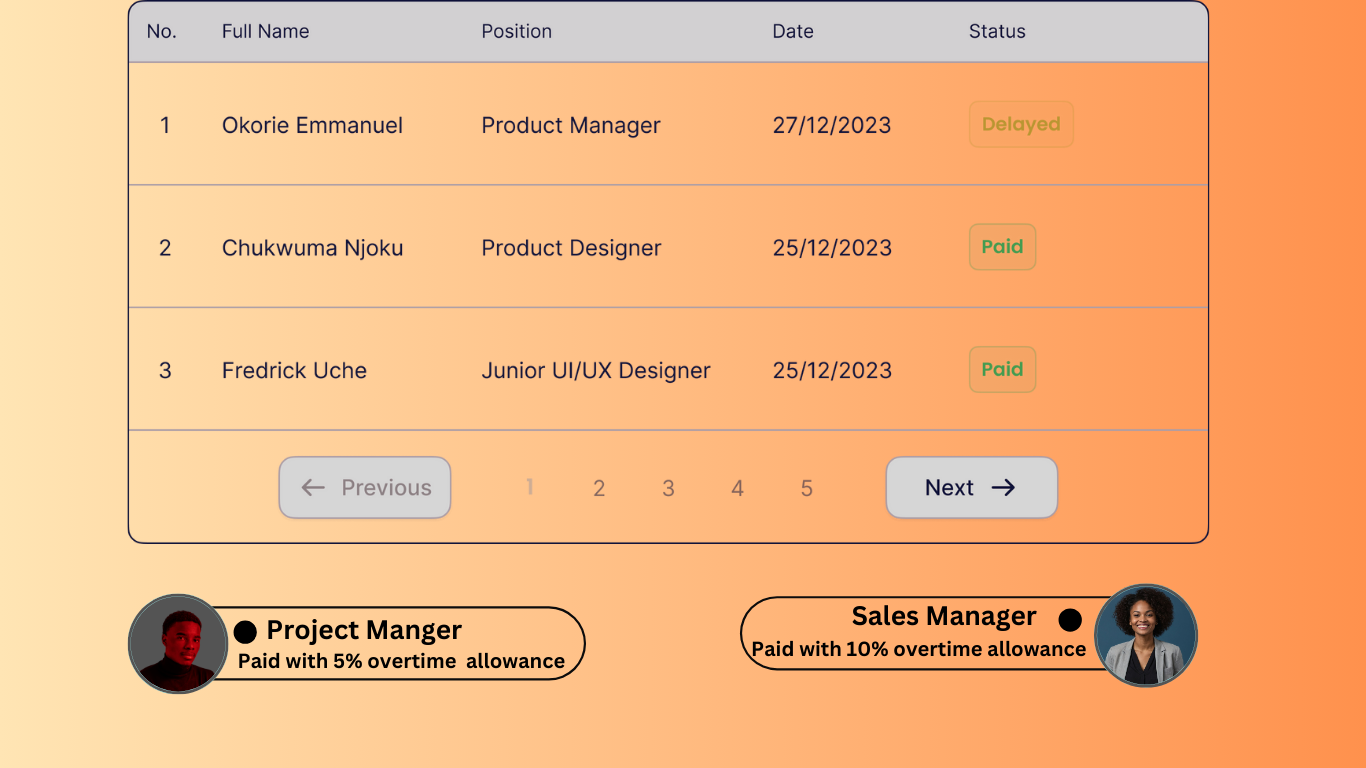
Task: Click row number 1 cell
Action: tap(165, 125)
